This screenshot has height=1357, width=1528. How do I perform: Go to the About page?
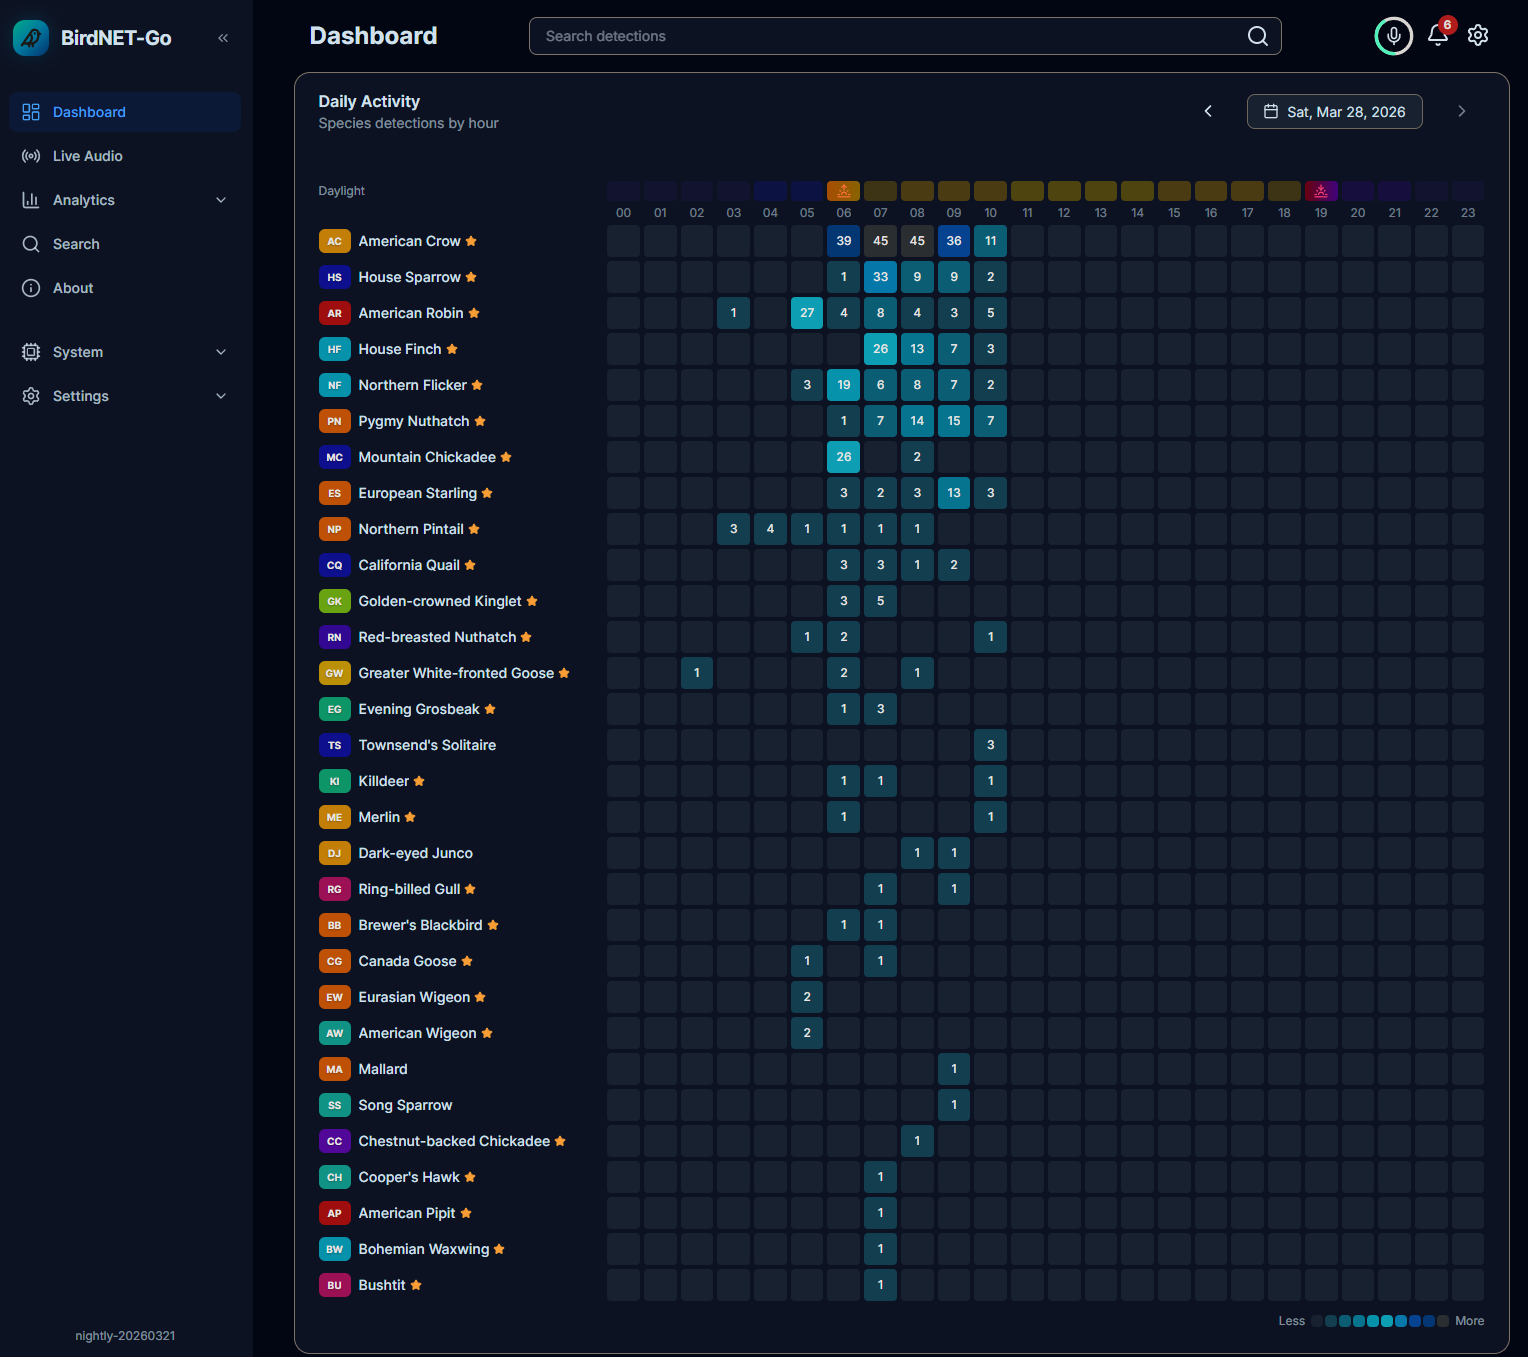(73, 288)
